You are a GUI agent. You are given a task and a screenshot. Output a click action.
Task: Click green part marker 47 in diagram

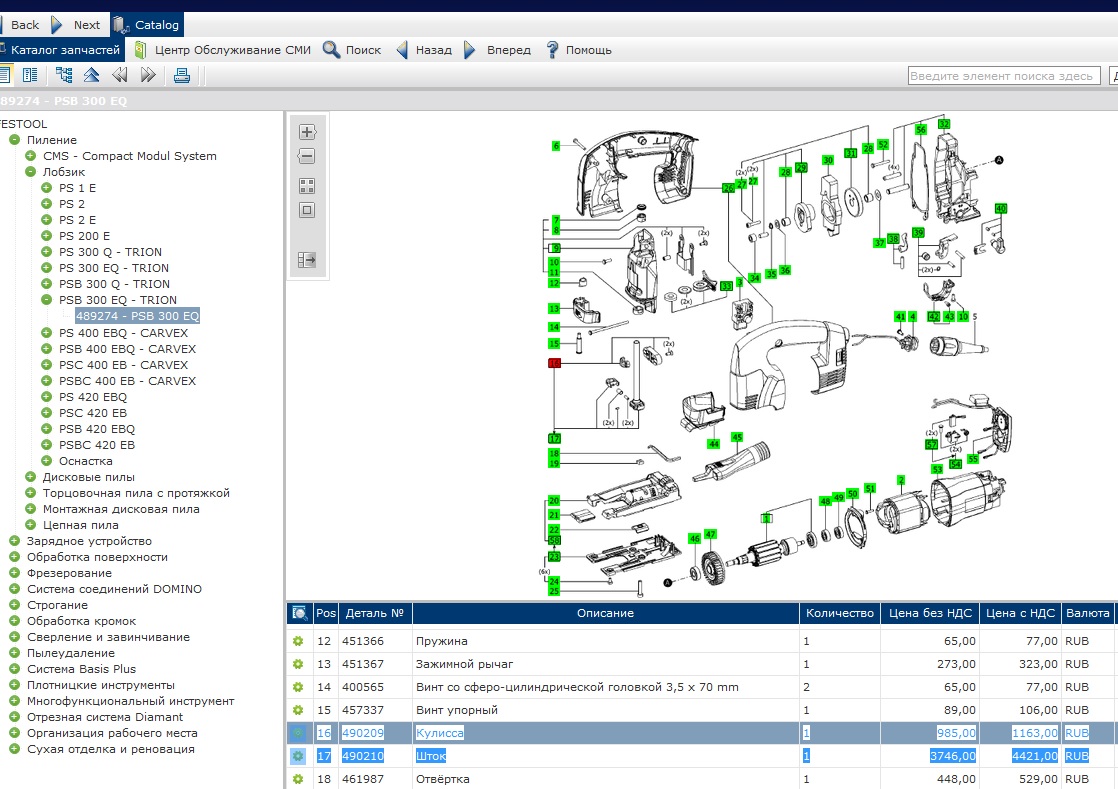[710, 534]
